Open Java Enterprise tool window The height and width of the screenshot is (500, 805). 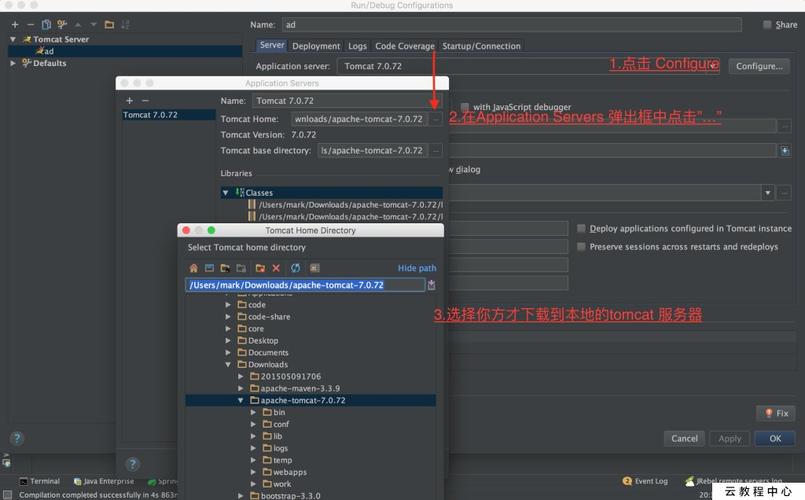click(x=104, y=482)
